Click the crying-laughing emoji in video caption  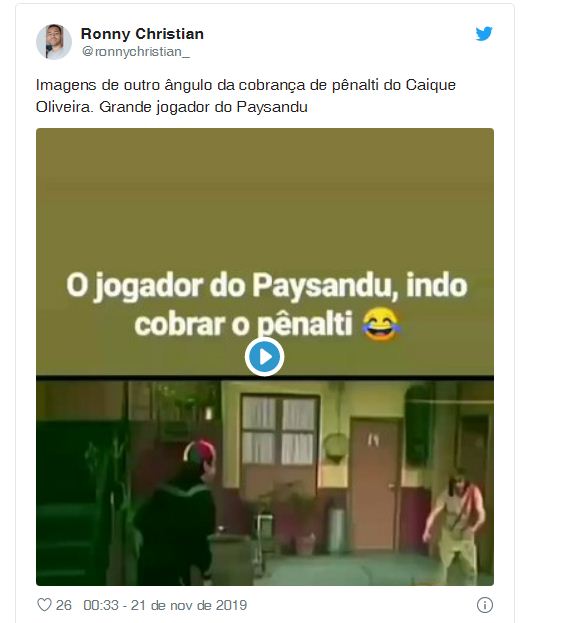coord(381,324)
